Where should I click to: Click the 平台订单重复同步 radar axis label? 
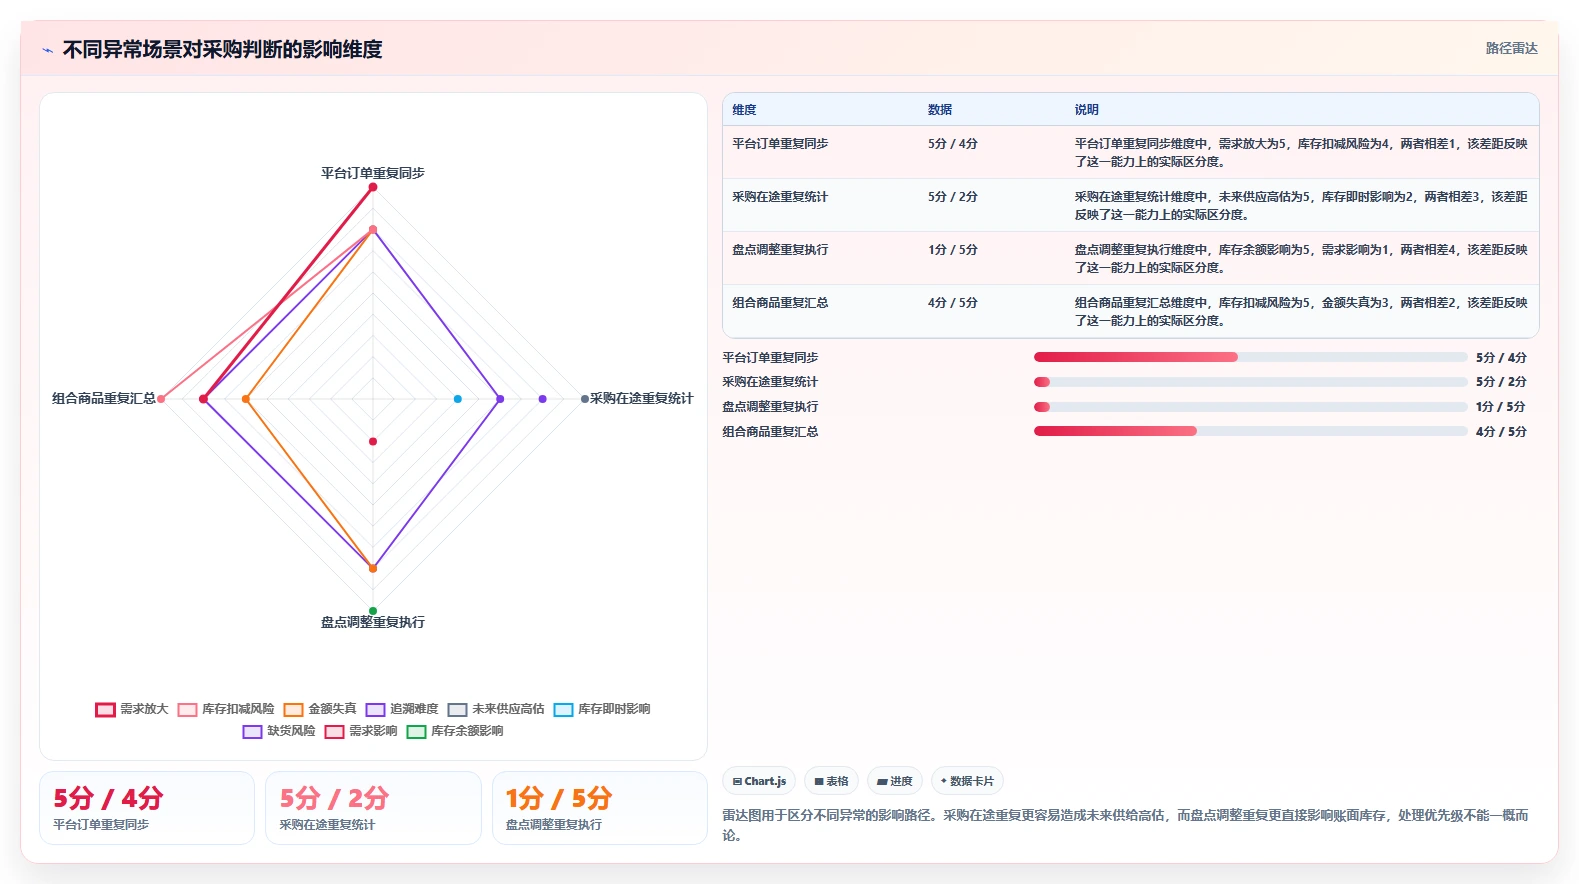click(x=373, y=173)
